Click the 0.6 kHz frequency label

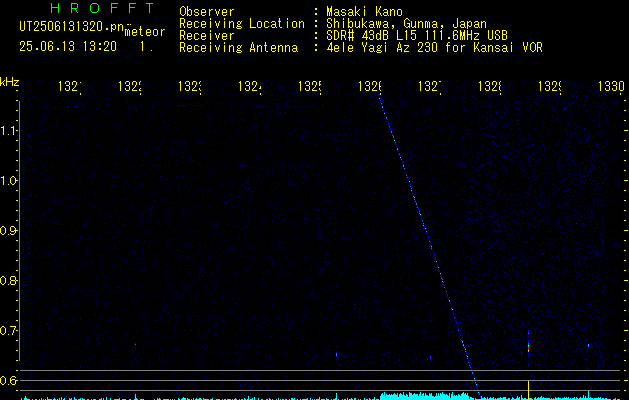8,380
